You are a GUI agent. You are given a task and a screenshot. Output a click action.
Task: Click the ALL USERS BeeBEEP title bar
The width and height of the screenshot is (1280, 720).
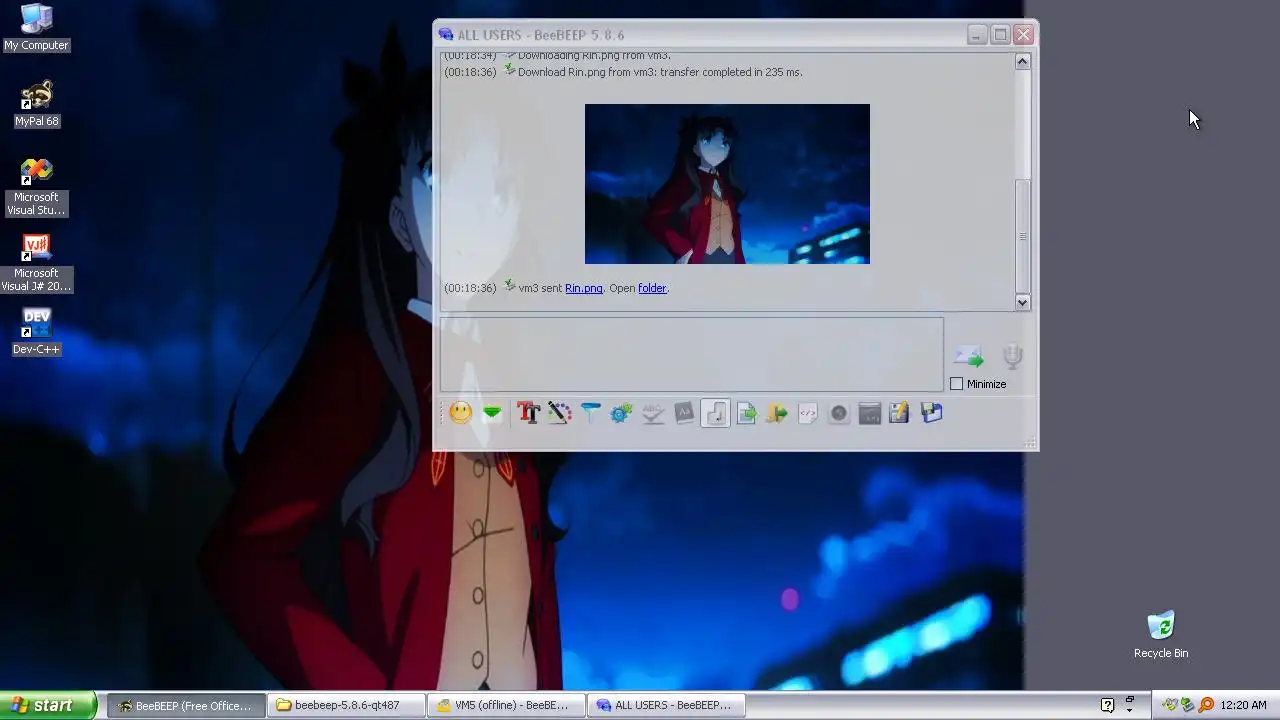point(700,35)
